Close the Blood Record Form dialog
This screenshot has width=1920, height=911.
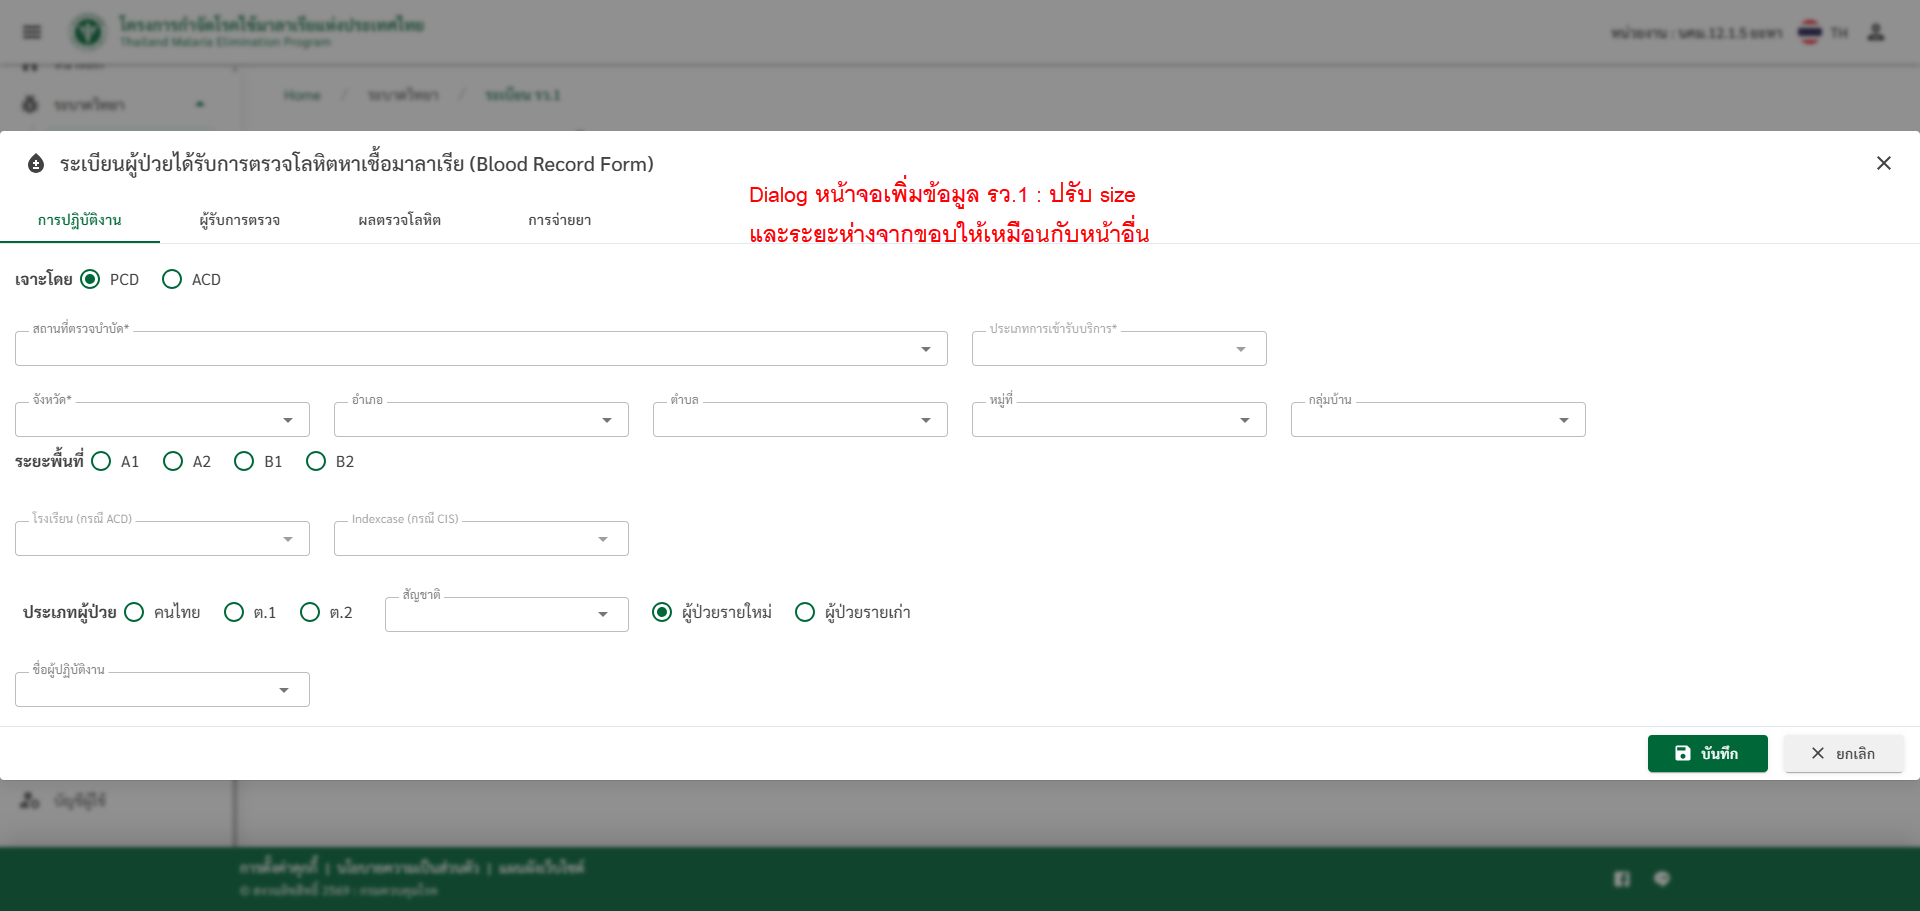pos(1883,163)
